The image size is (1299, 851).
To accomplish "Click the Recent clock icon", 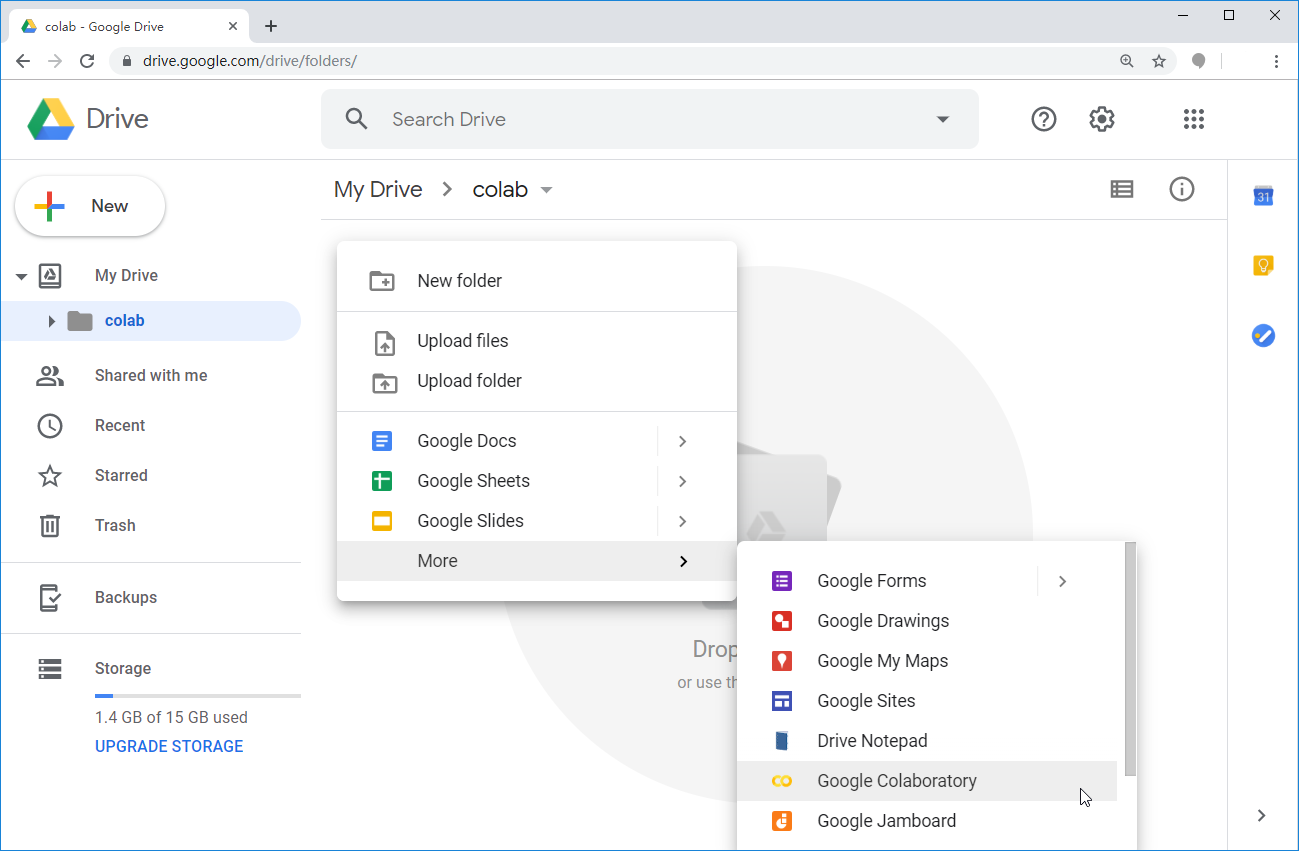I will coord(50,426).
